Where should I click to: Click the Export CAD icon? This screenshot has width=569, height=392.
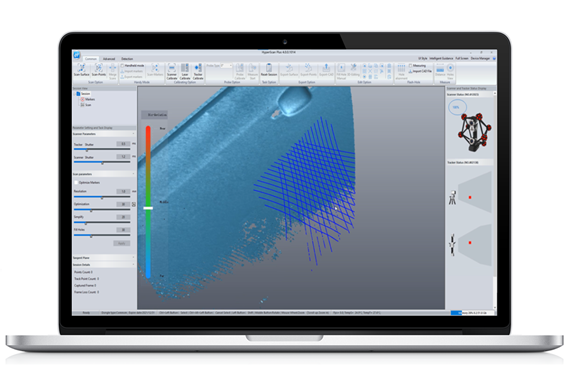326,70
